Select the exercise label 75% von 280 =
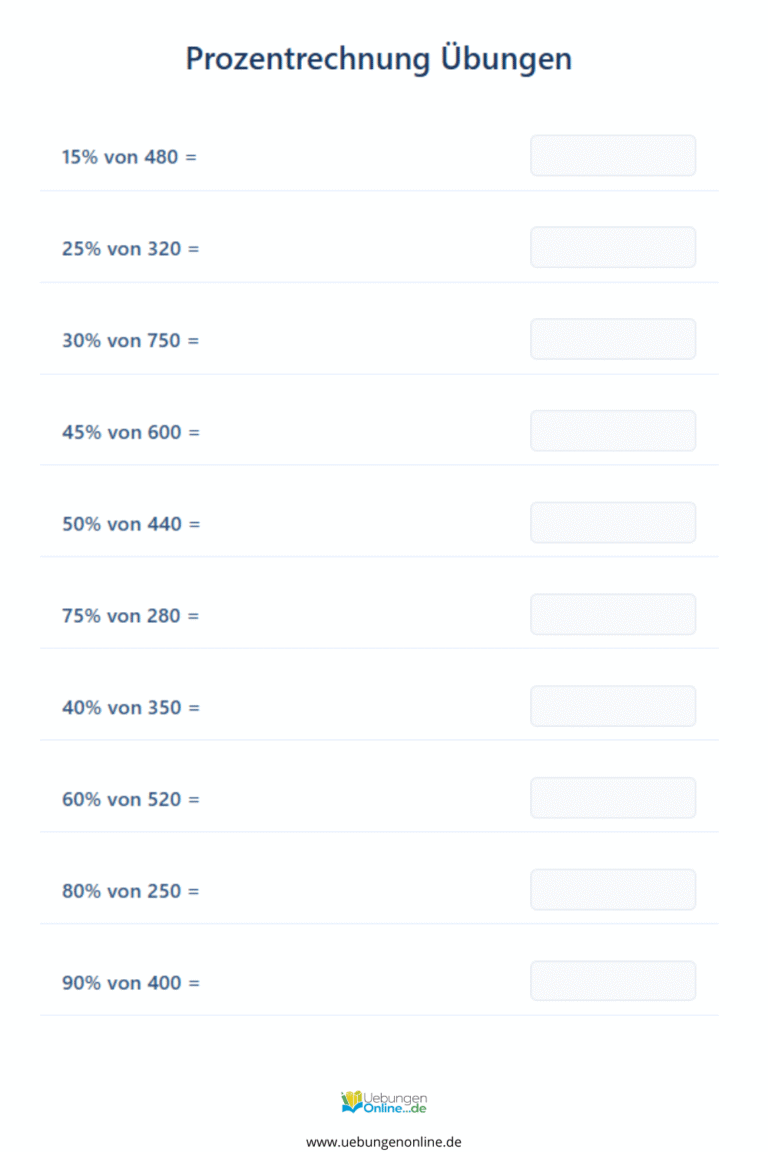Screen dimensions: 768x1152 pyautogui.click(x=130, y=616)
